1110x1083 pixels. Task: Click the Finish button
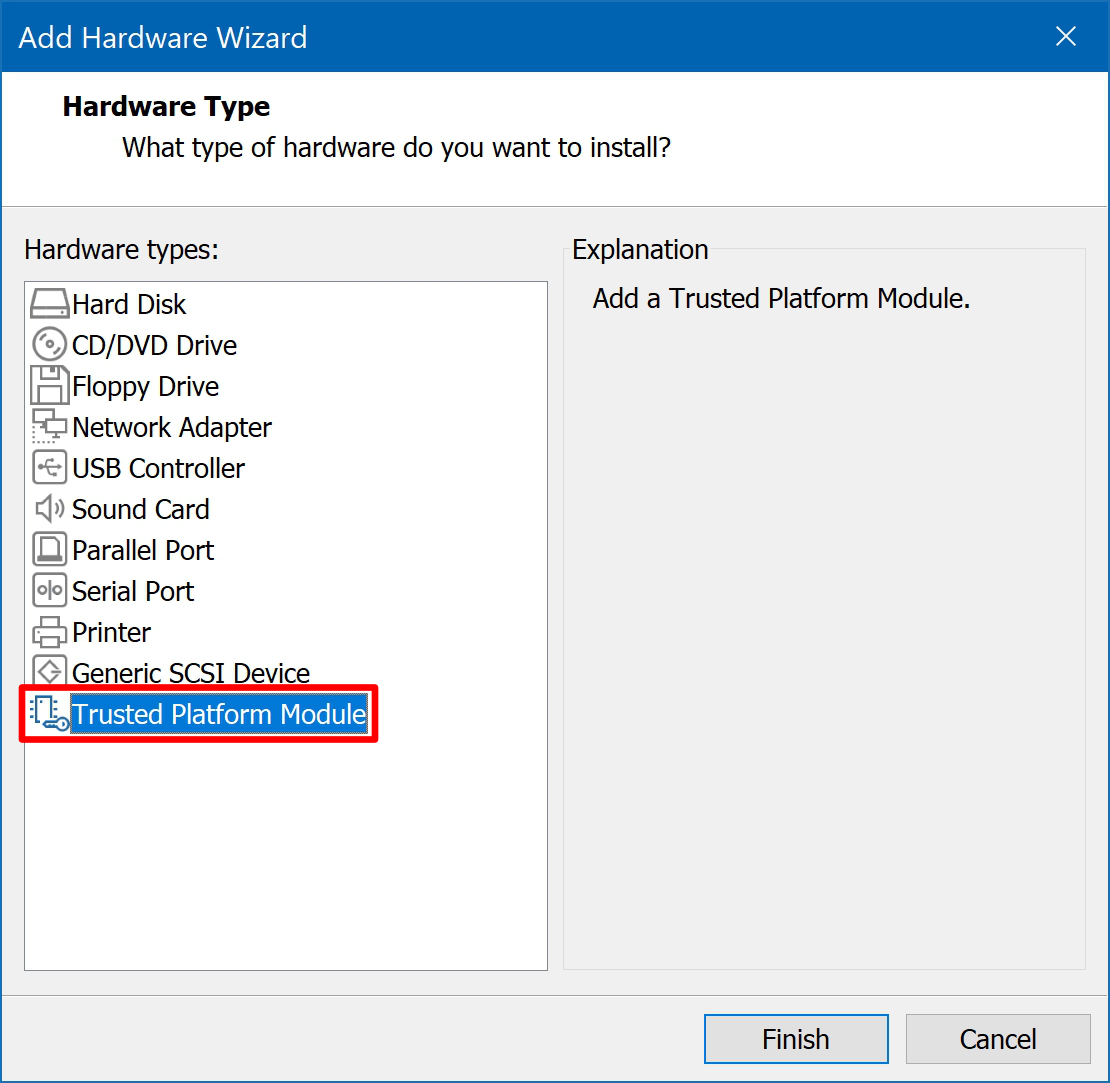pos(796,1039)
